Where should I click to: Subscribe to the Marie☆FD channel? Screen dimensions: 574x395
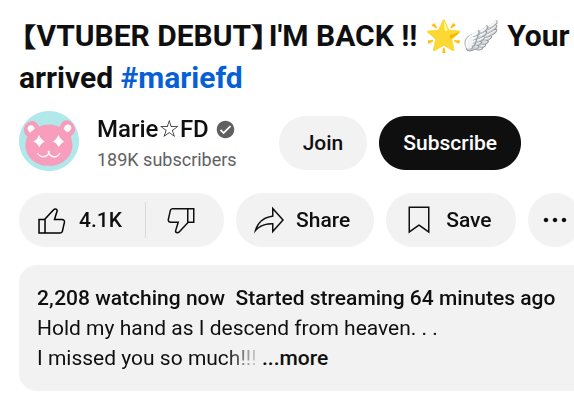(x=450, y=143)
